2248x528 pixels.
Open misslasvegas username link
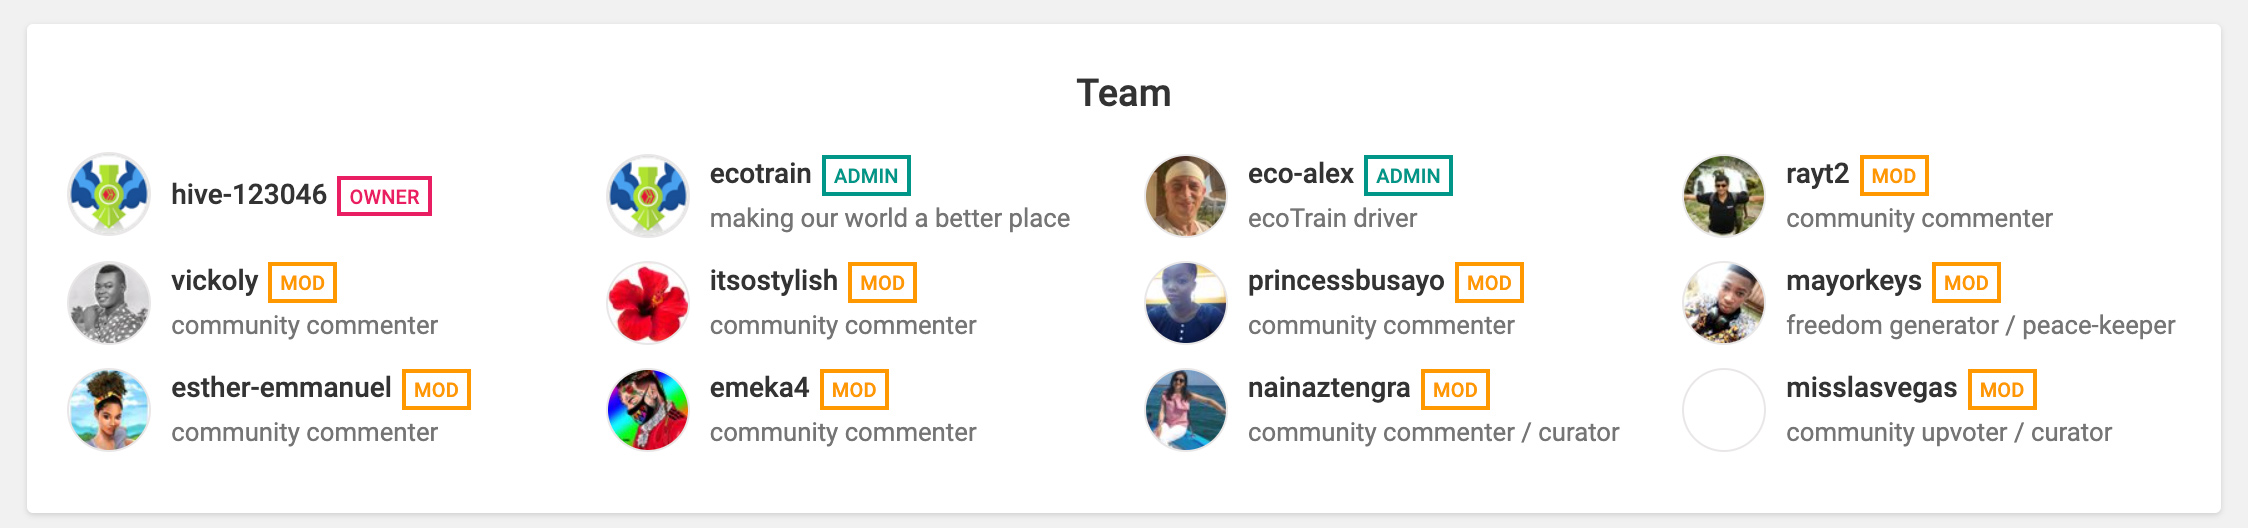1872,388
